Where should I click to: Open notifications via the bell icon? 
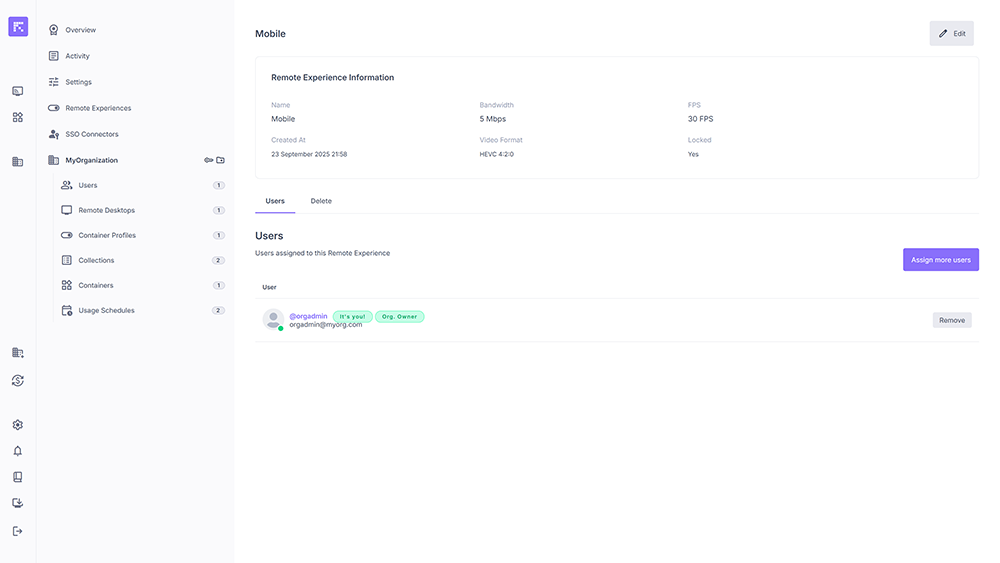coord(18,451)
